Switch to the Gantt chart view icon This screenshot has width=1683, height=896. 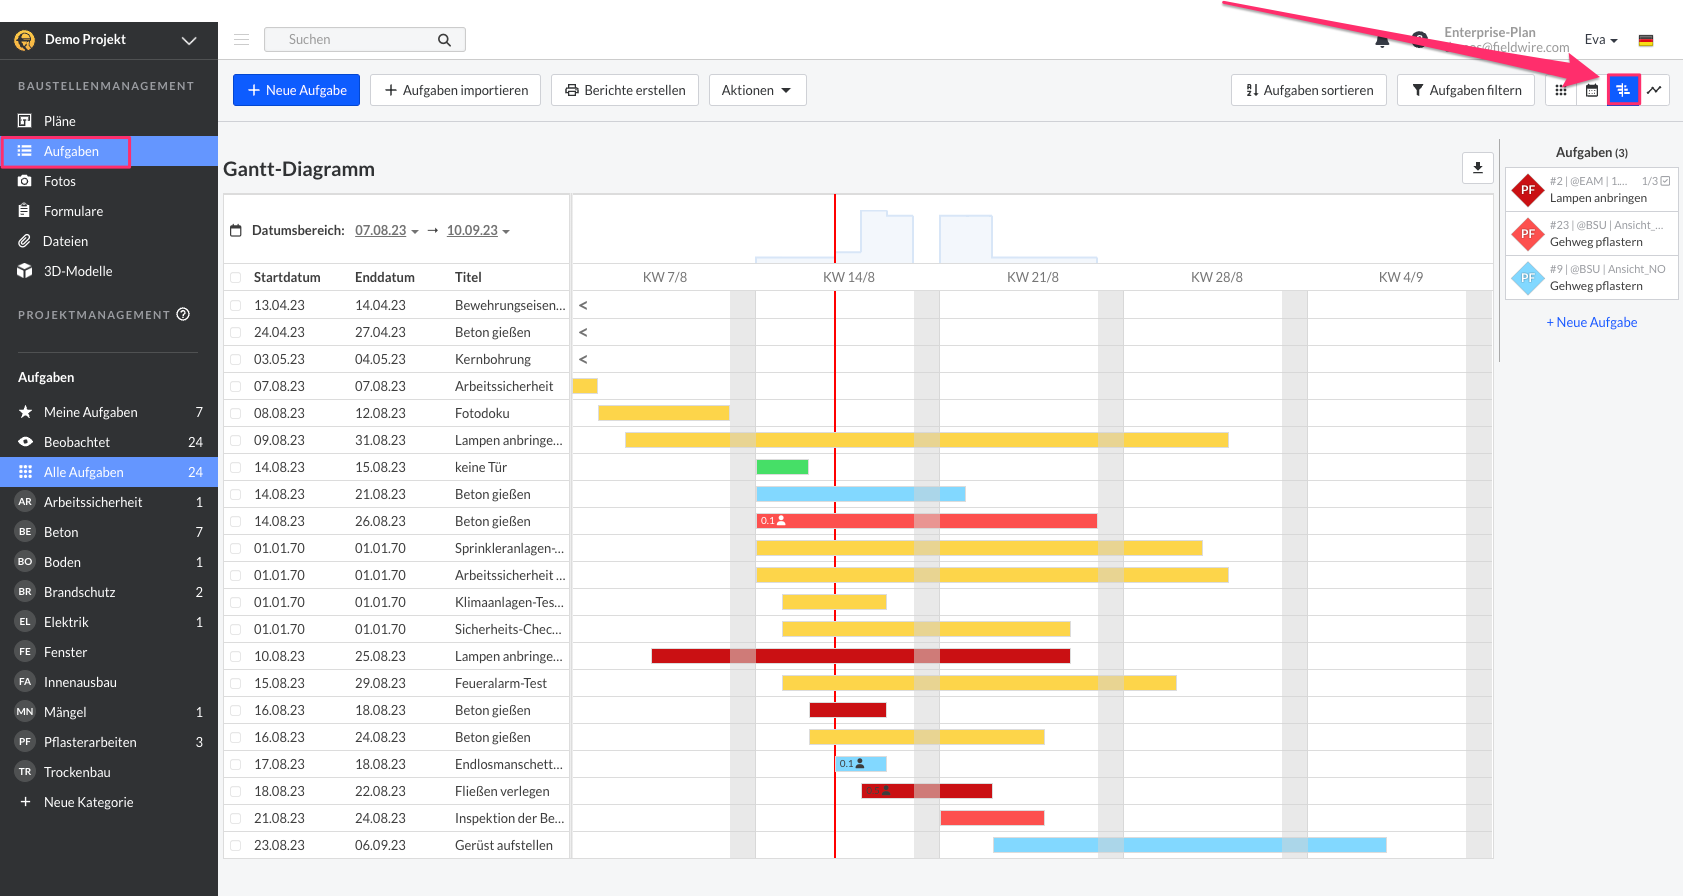(x=1623, y=90)
